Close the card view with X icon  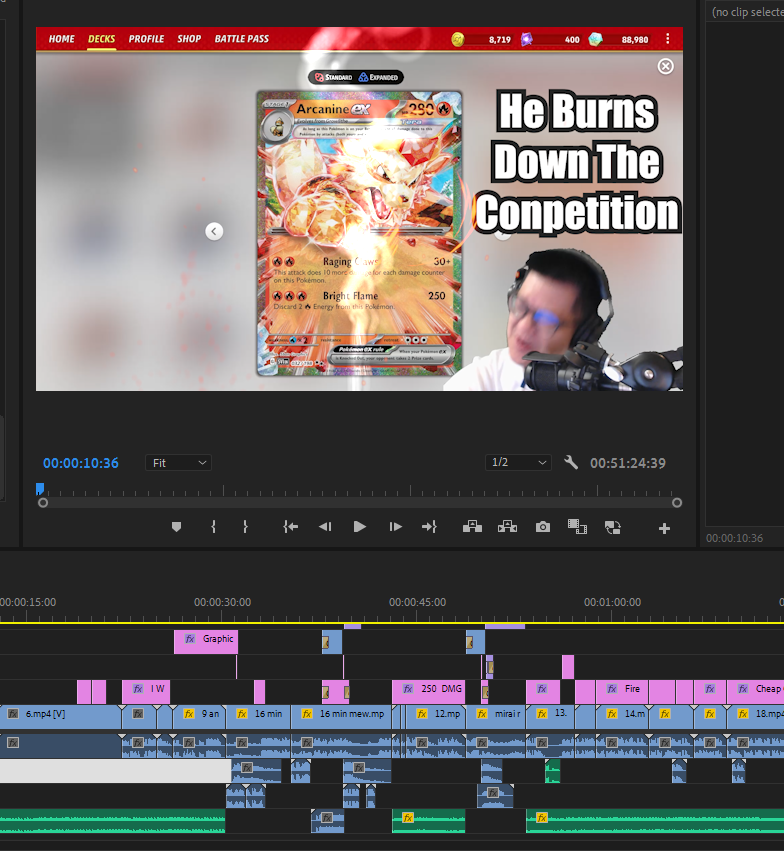(x=666, y=66)
